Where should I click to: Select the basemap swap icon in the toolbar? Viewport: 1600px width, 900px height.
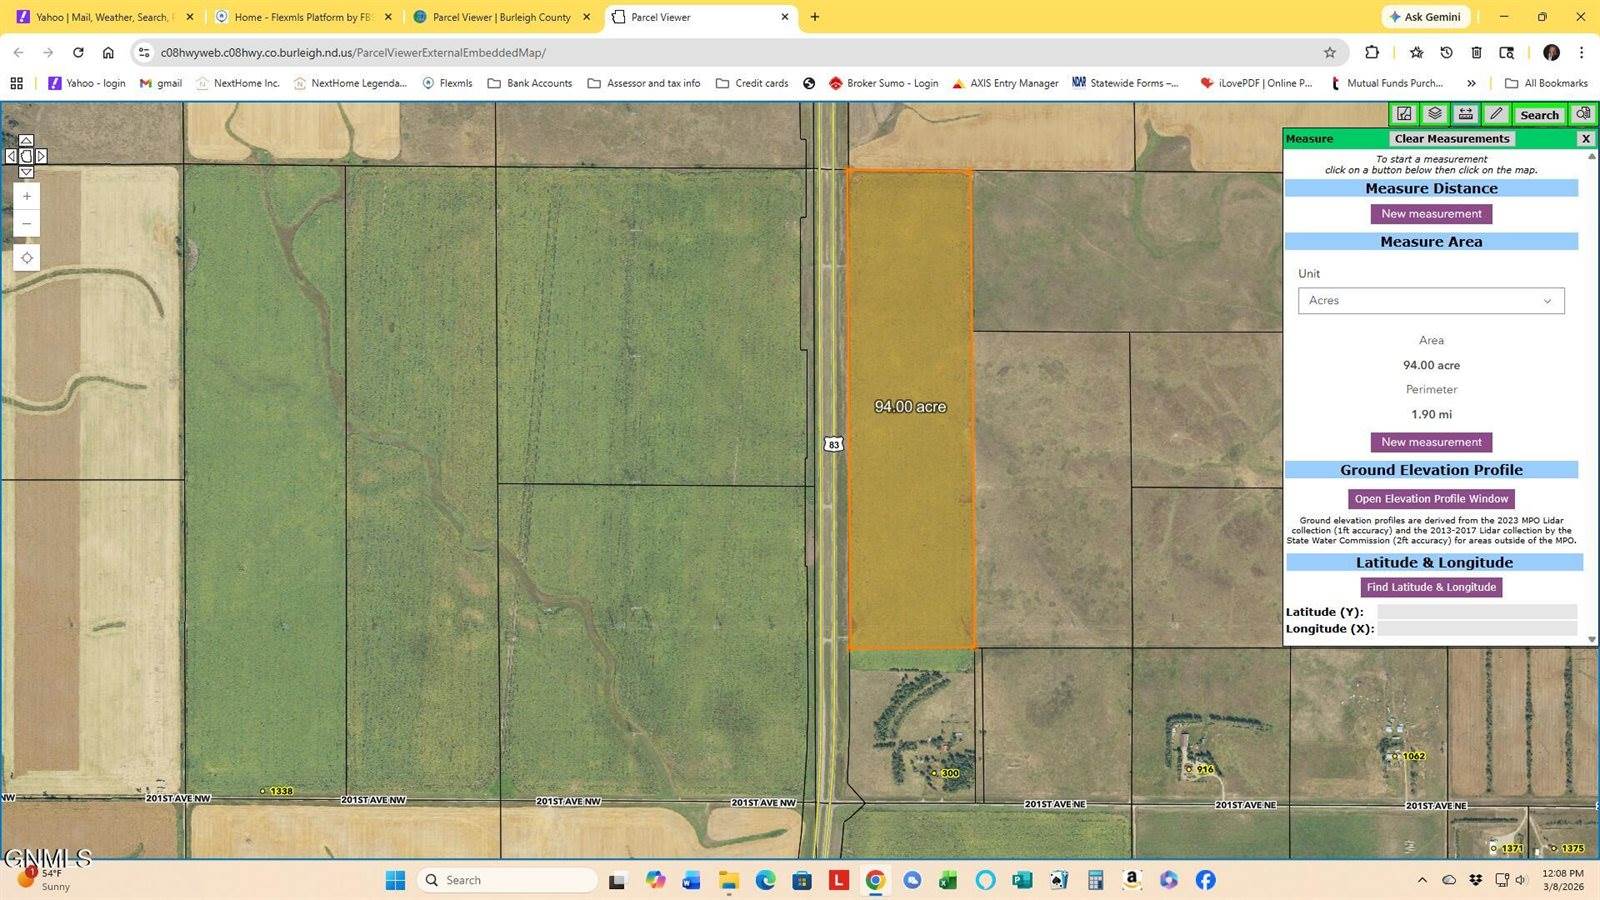point(1403,114)
